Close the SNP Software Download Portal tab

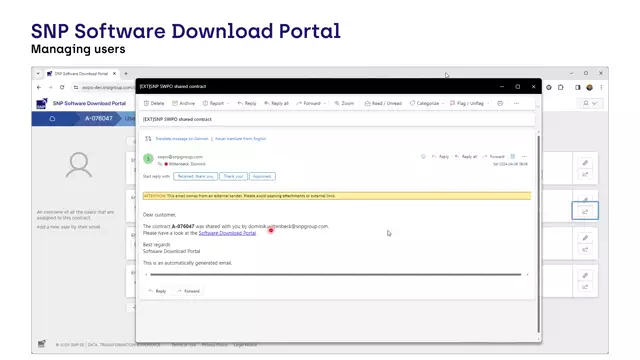pos(114,73)
